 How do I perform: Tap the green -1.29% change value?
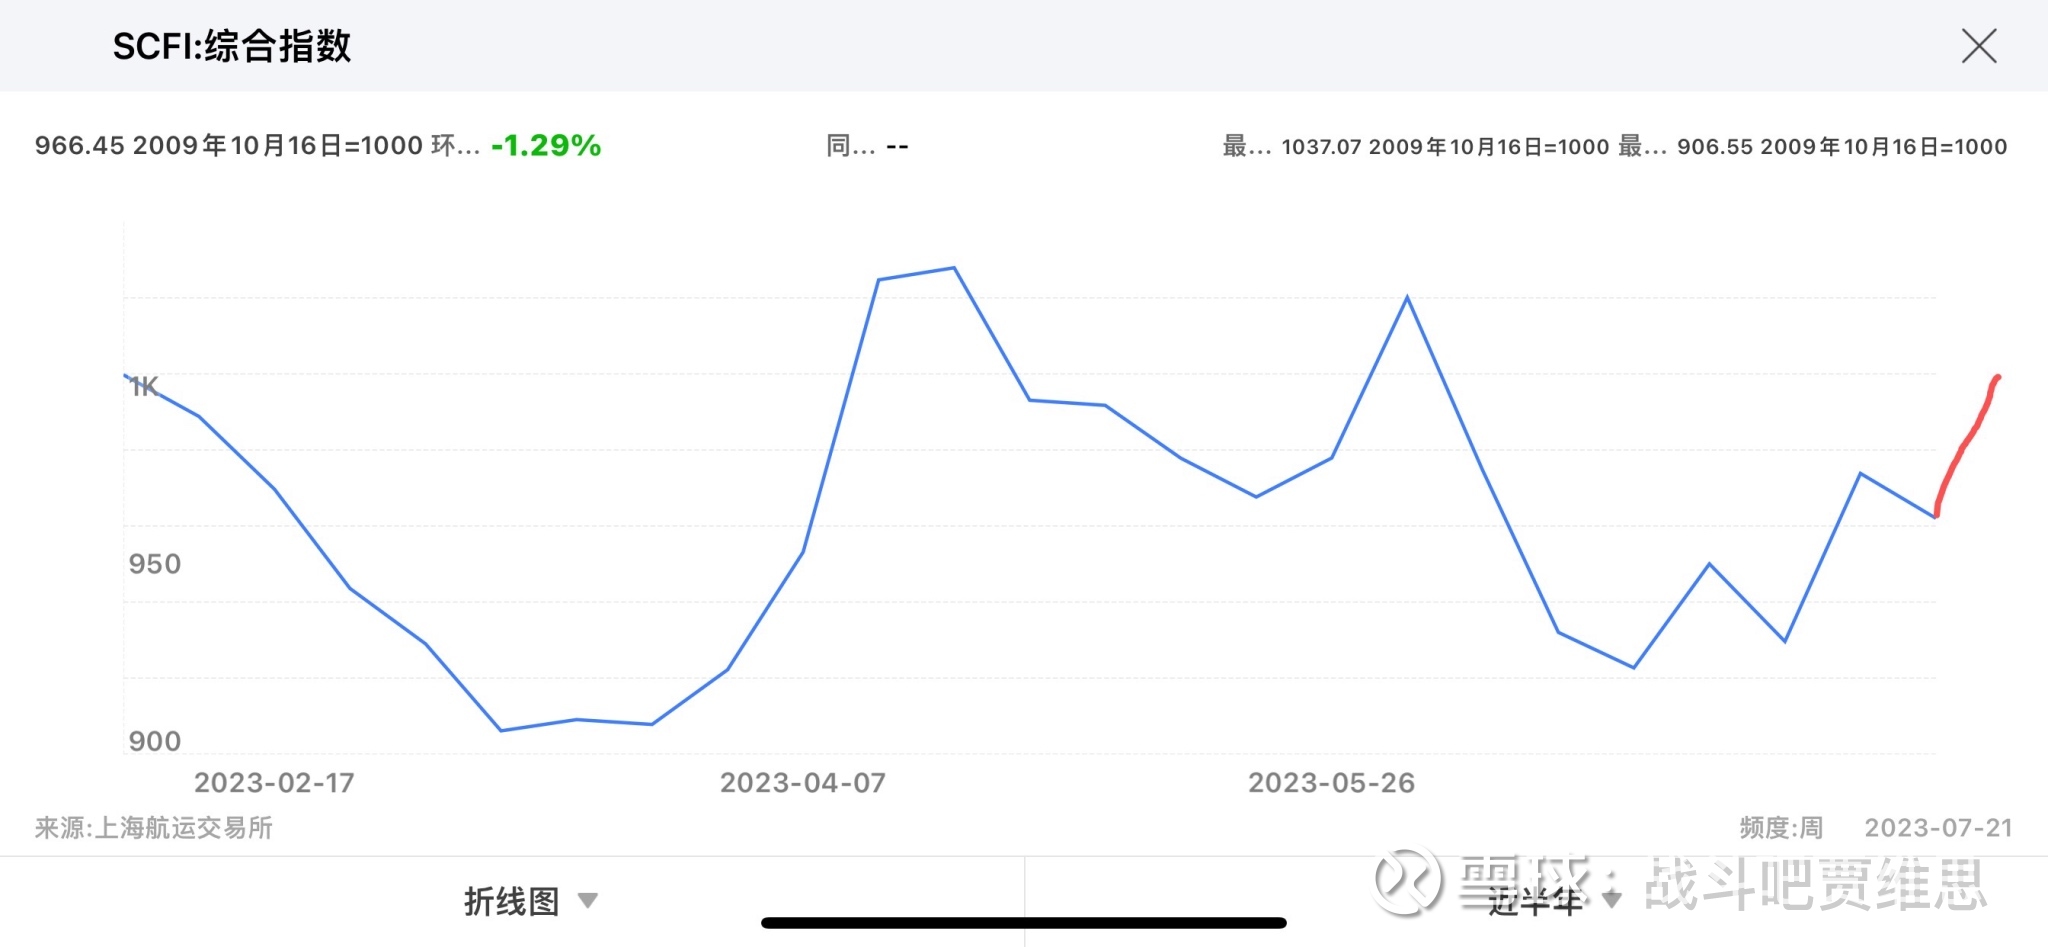pos(546,146)
